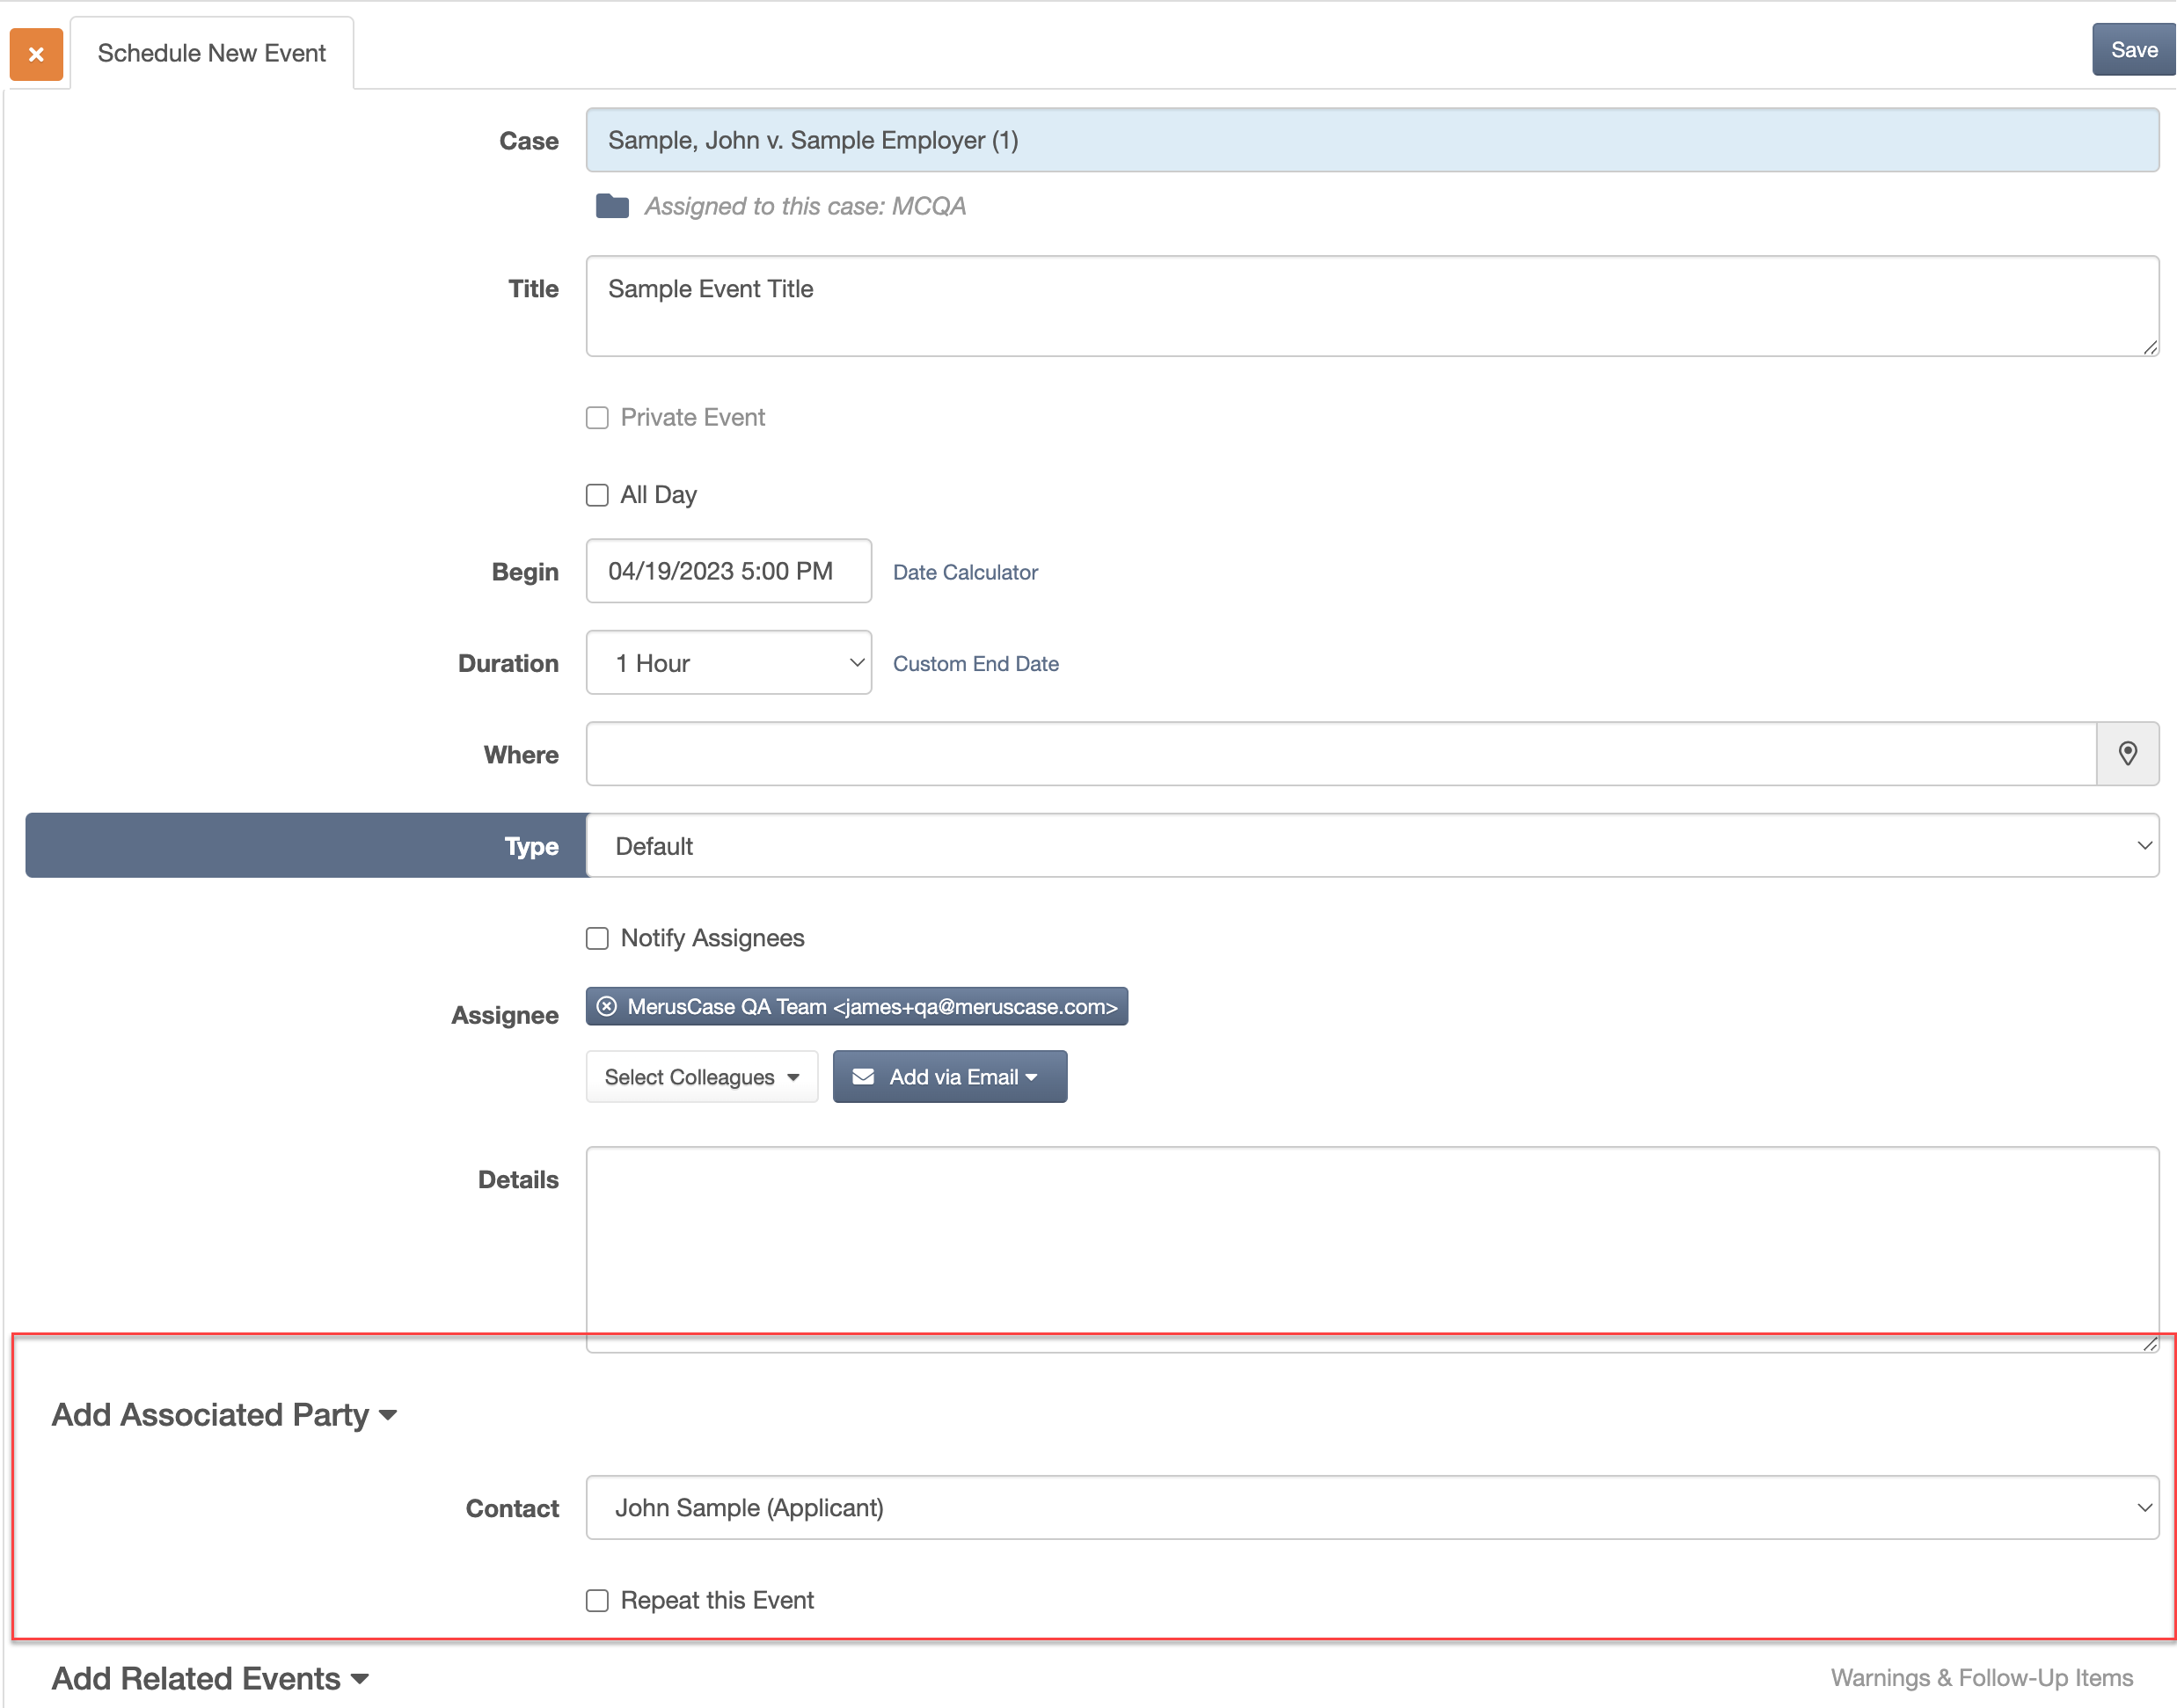This screenshot has width=2177, height=1708.
Task: Open the Duration dropdown
Action: 728,662
